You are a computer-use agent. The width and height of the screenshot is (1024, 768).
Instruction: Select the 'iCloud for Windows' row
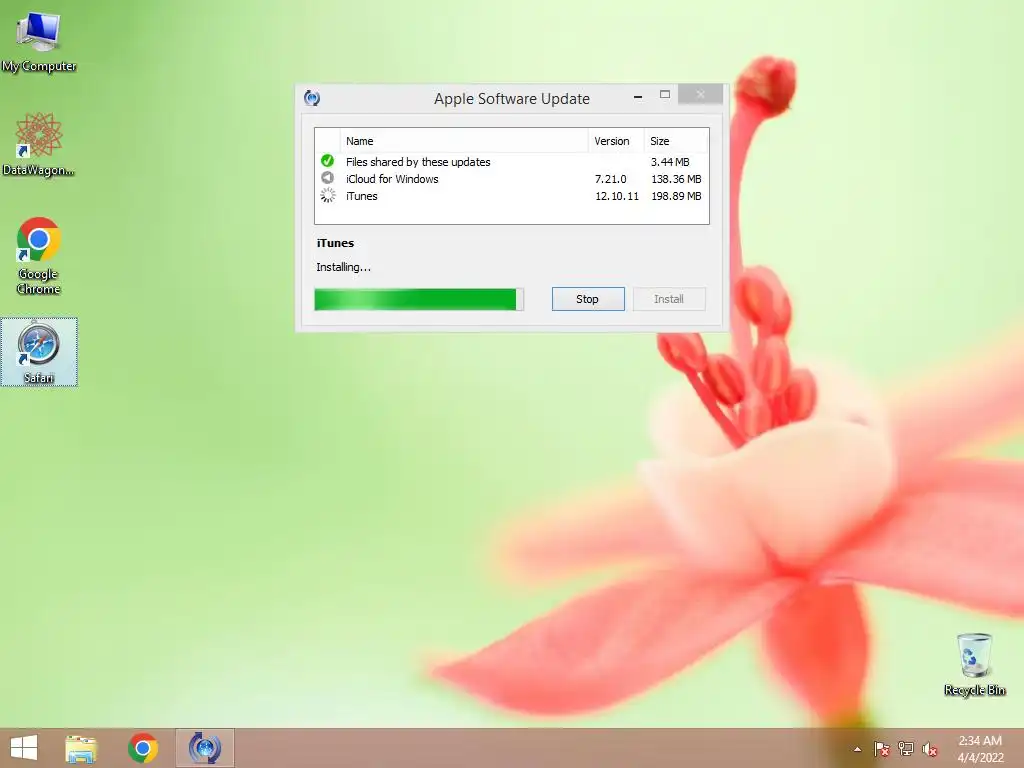click(x=511, y=179)
